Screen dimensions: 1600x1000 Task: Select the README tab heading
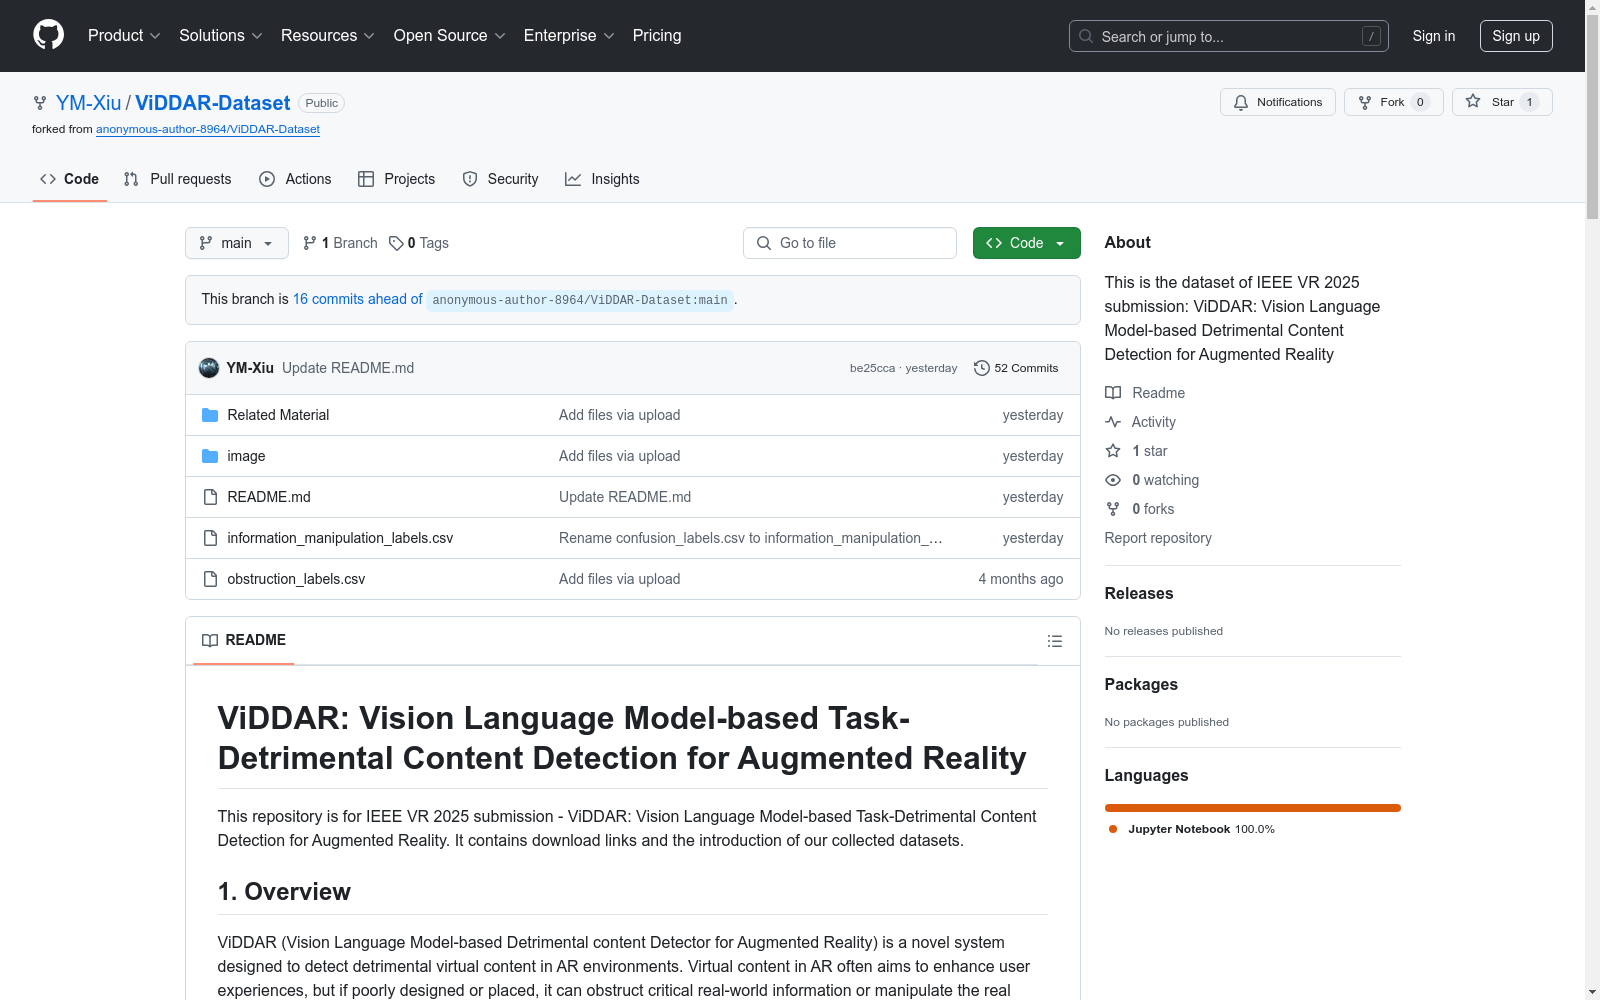pos(244,640)
